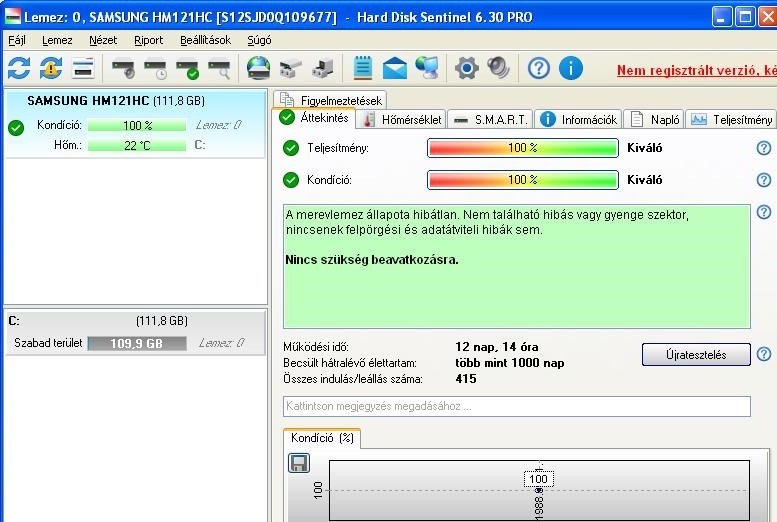
Task: Open the Riport menu
Action: (149, 40)
